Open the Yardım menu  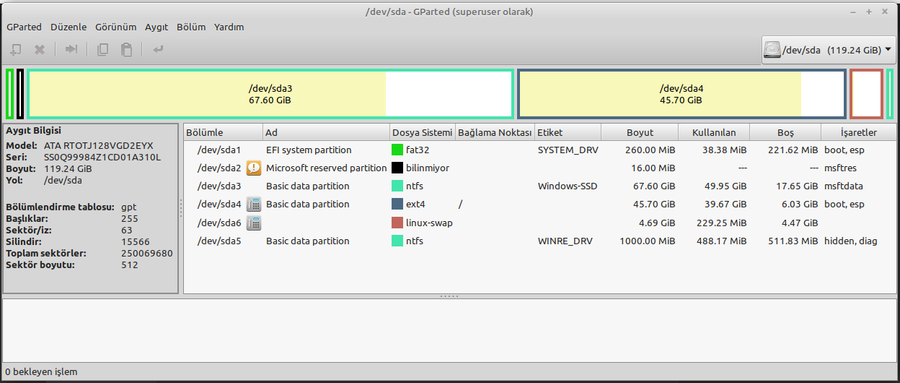tap(229, 27)
